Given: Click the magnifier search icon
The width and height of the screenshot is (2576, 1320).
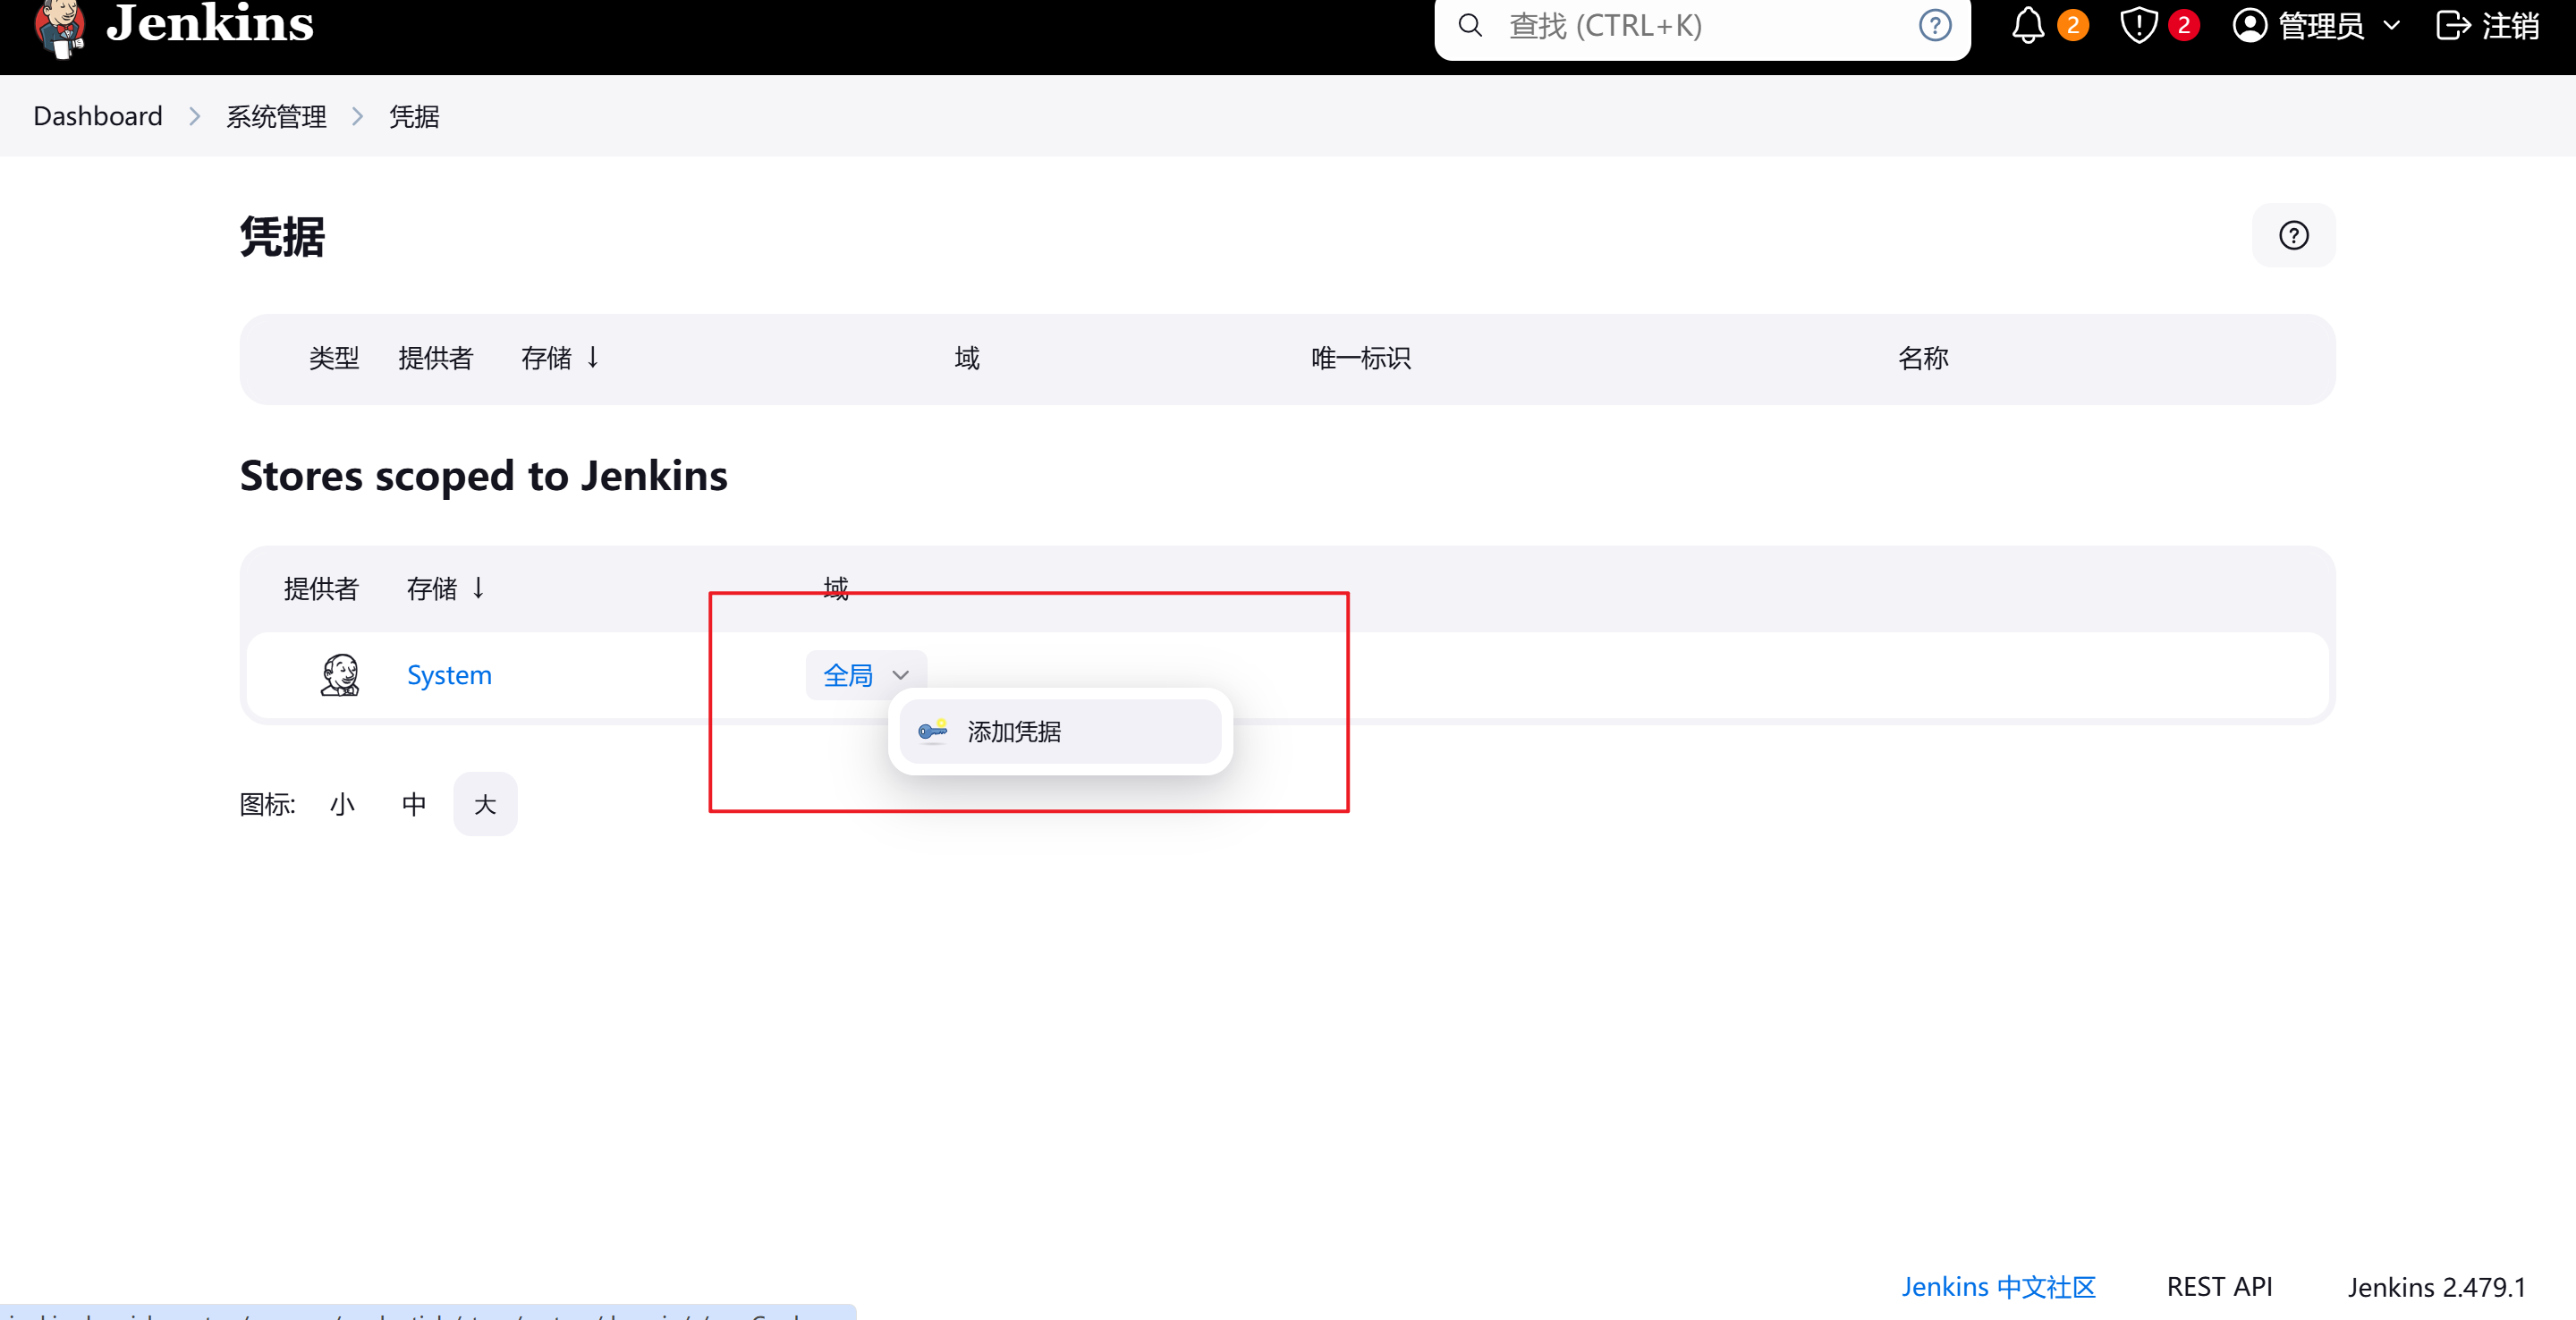Looking at the screenshot, I should coord(1470,25).
